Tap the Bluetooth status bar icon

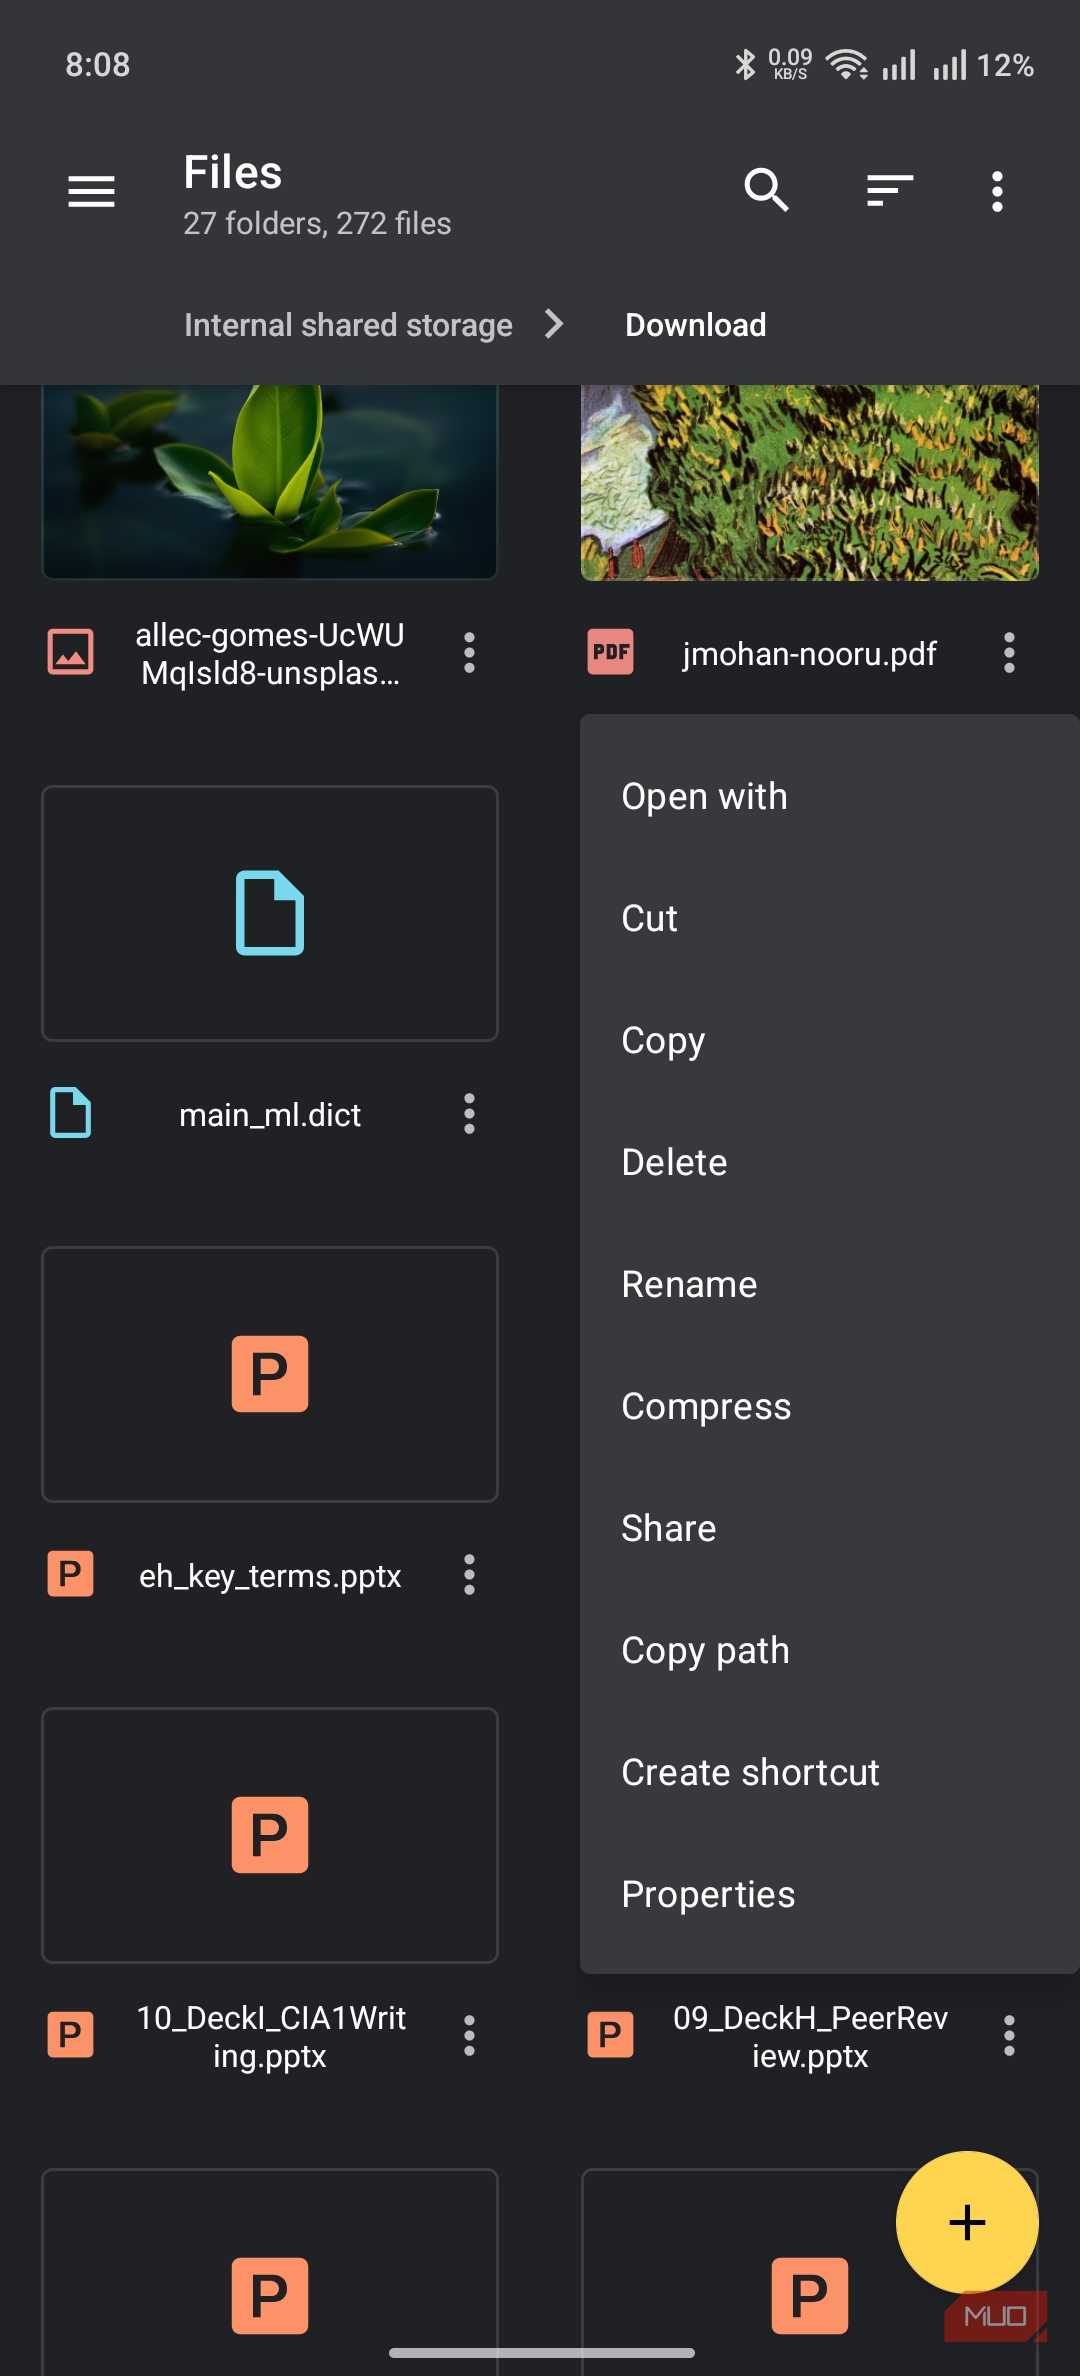745,65
